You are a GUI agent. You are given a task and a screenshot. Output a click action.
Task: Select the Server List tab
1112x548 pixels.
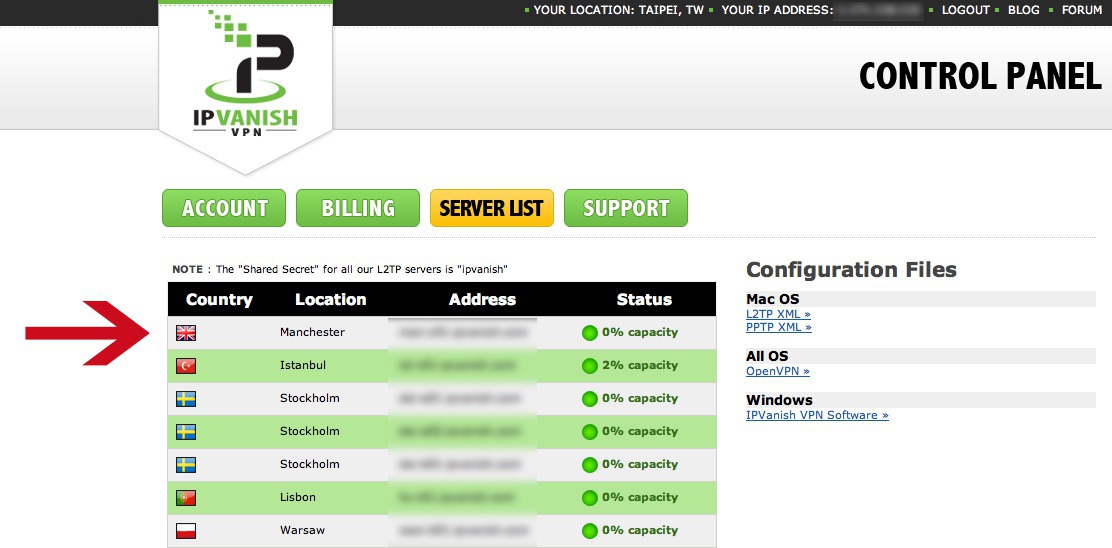(491, 208)
